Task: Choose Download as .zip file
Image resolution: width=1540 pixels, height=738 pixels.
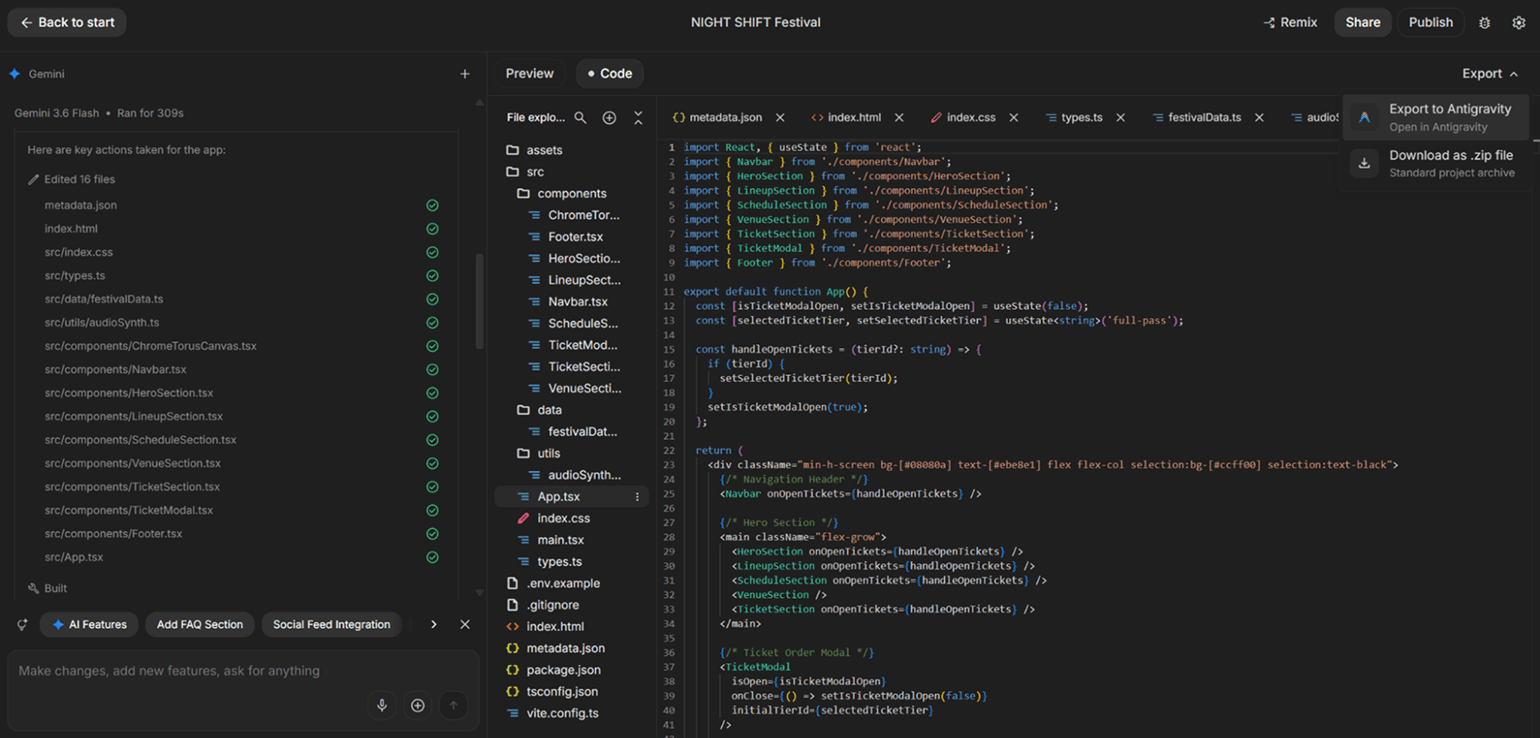Action: [x=1436, y=163]
